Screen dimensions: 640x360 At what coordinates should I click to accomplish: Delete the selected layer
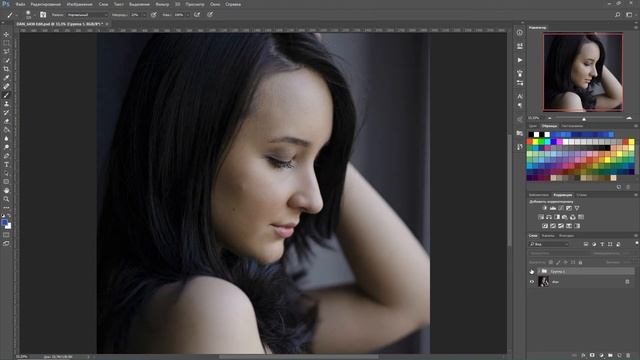pyautogui.click(x=628, y=356)
